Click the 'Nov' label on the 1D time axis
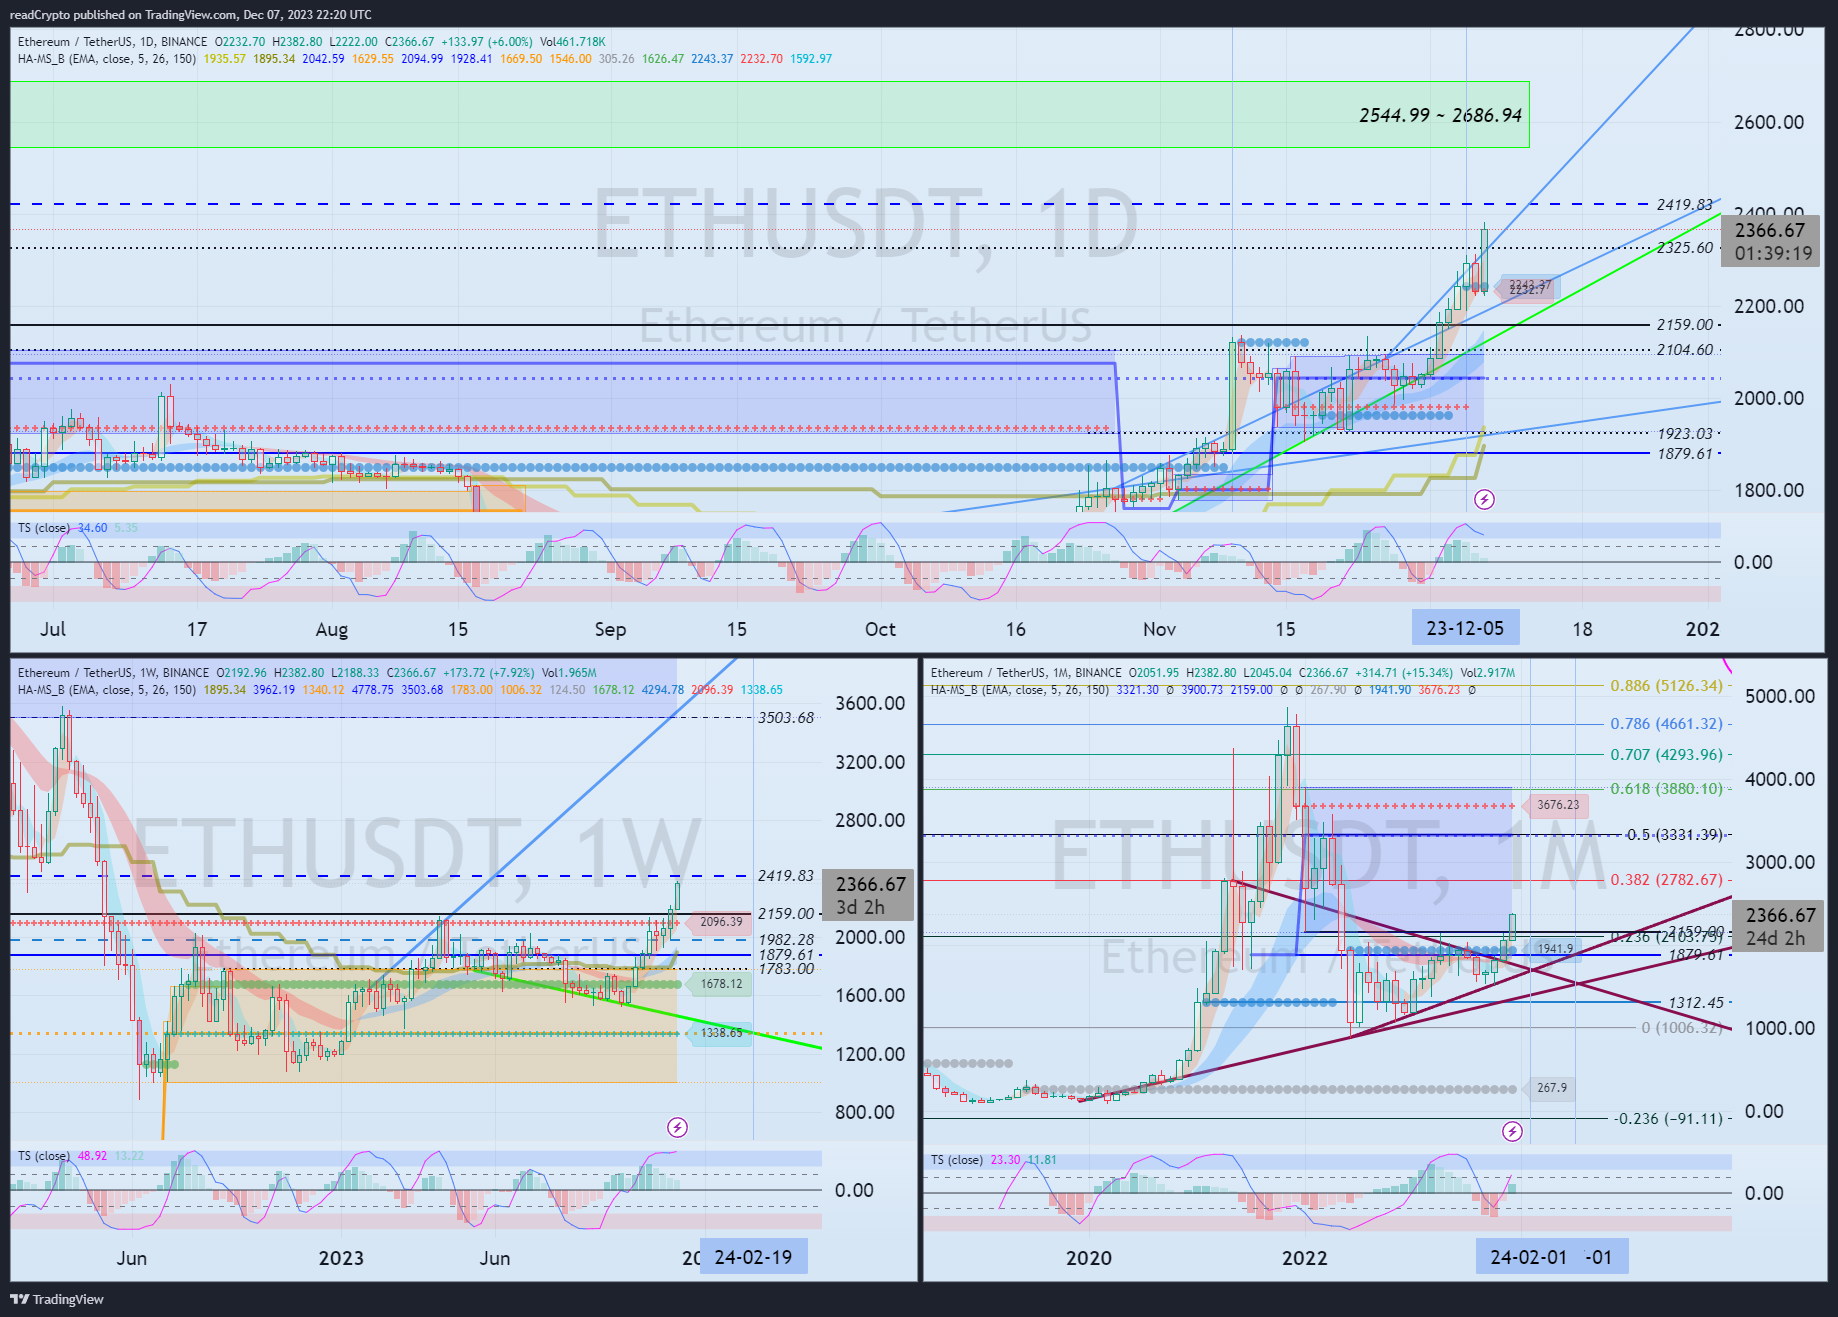The height and width of the screenshot is (1317, 1838). point(1159,629)
